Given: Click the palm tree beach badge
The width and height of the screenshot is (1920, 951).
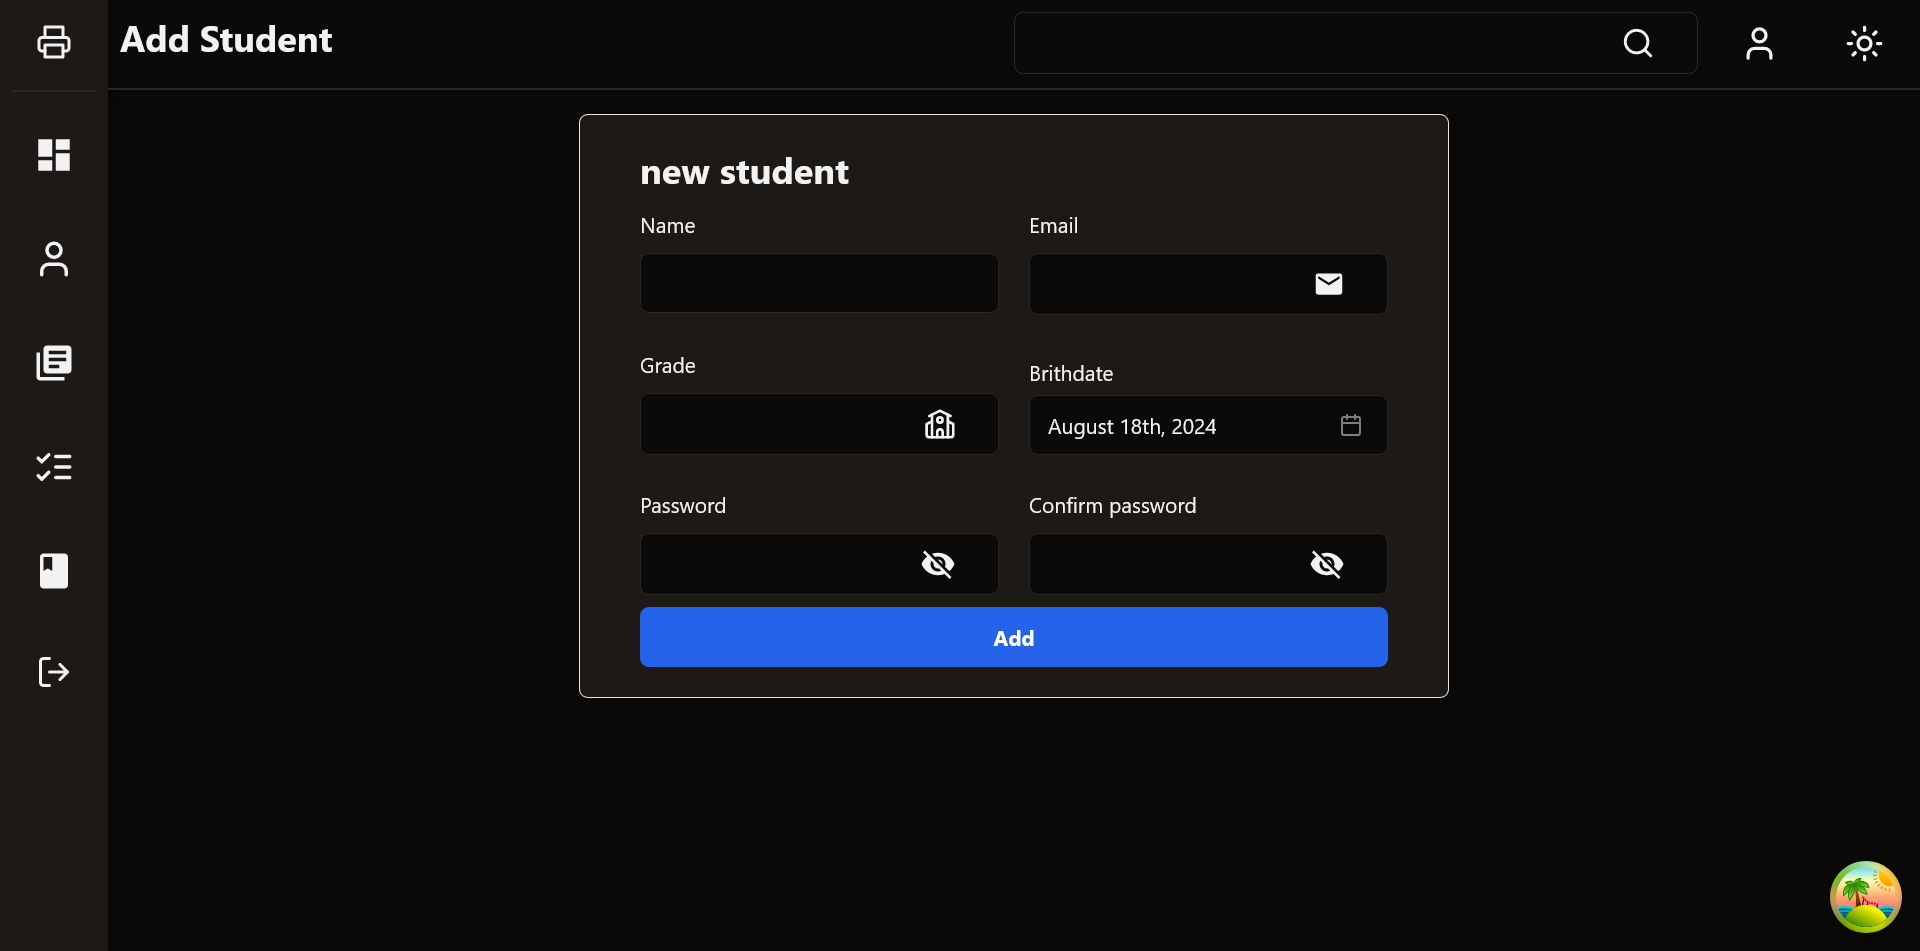Looking at the screenshot, I should point(1865,896).
